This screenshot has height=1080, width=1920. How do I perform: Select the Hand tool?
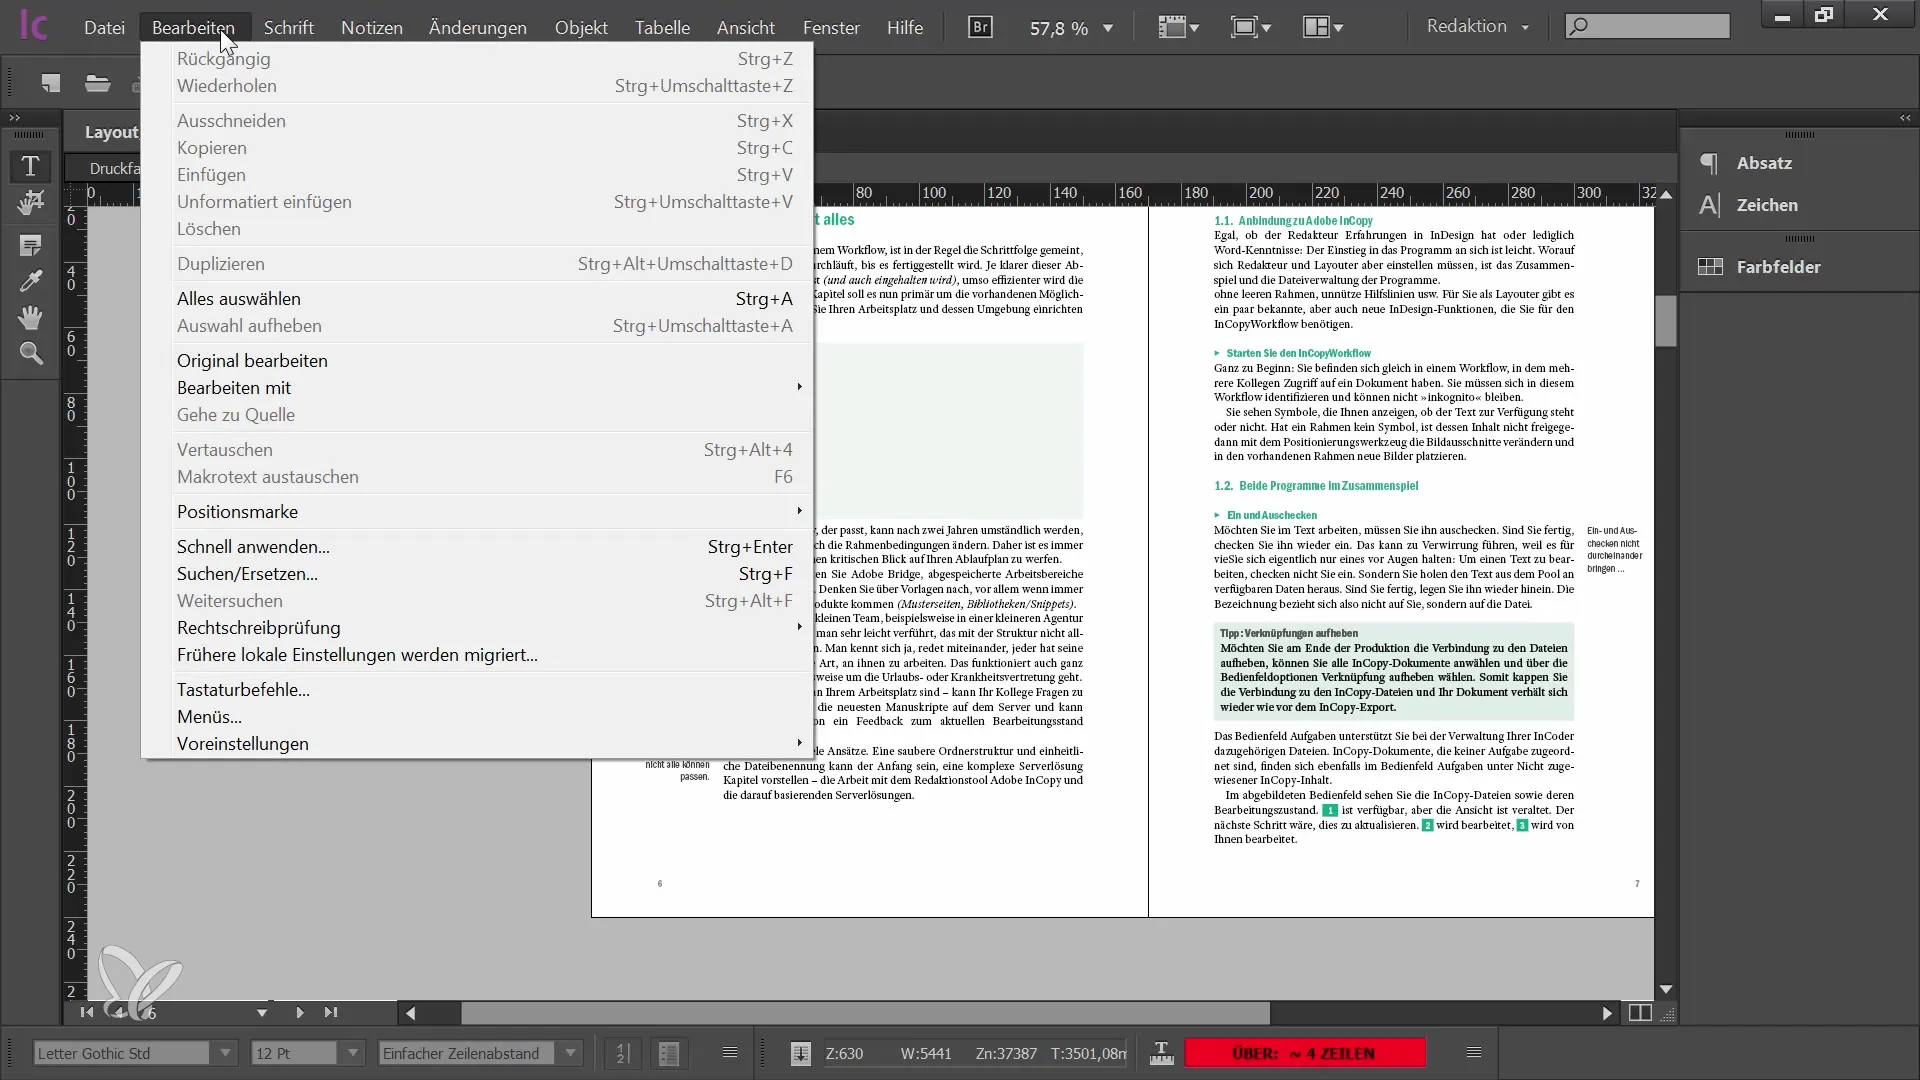point(30,317)
